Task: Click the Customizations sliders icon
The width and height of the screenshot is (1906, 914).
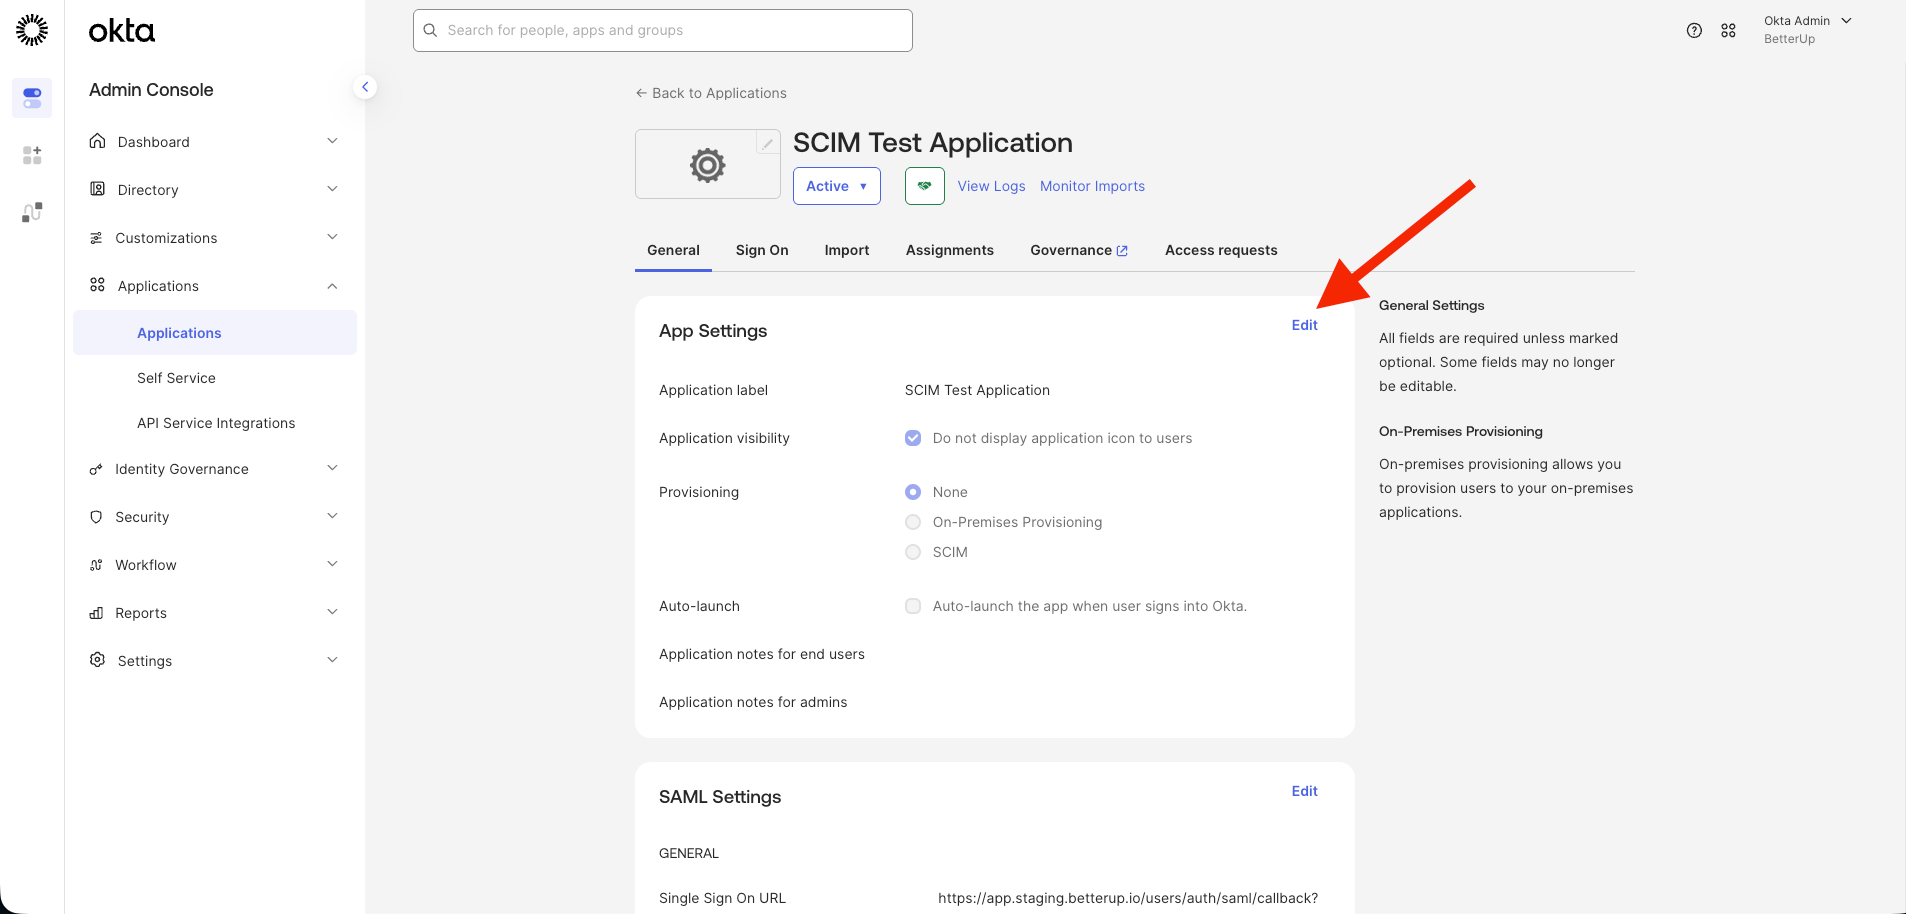Action: [x=96, y=238]
